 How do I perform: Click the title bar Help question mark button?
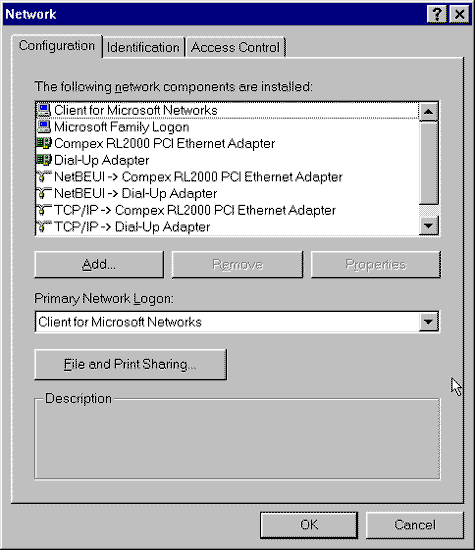pyautogui.click(x=437, y=14)
